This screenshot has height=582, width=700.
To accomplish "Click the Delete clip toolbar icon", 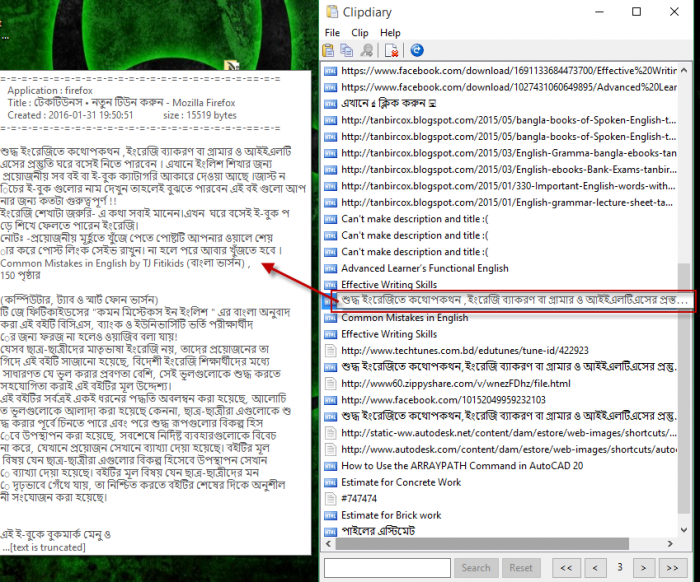I will (x=392, y=50).
